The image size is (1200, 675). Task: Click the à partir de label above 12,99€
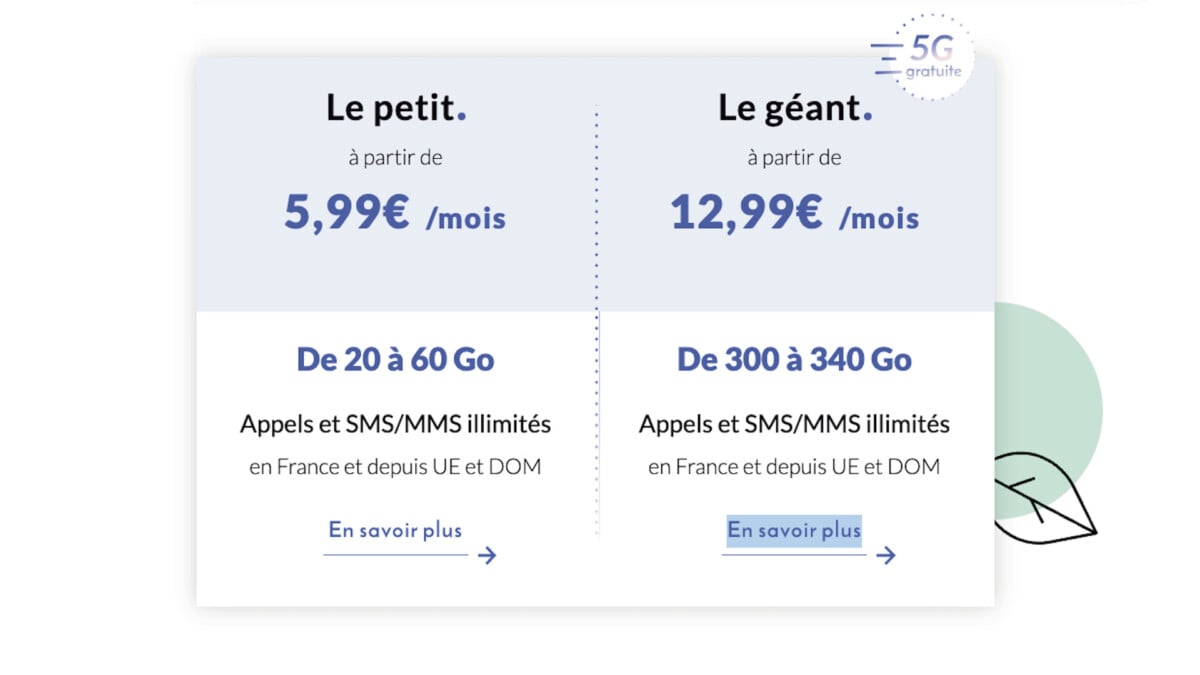[794, 157]
